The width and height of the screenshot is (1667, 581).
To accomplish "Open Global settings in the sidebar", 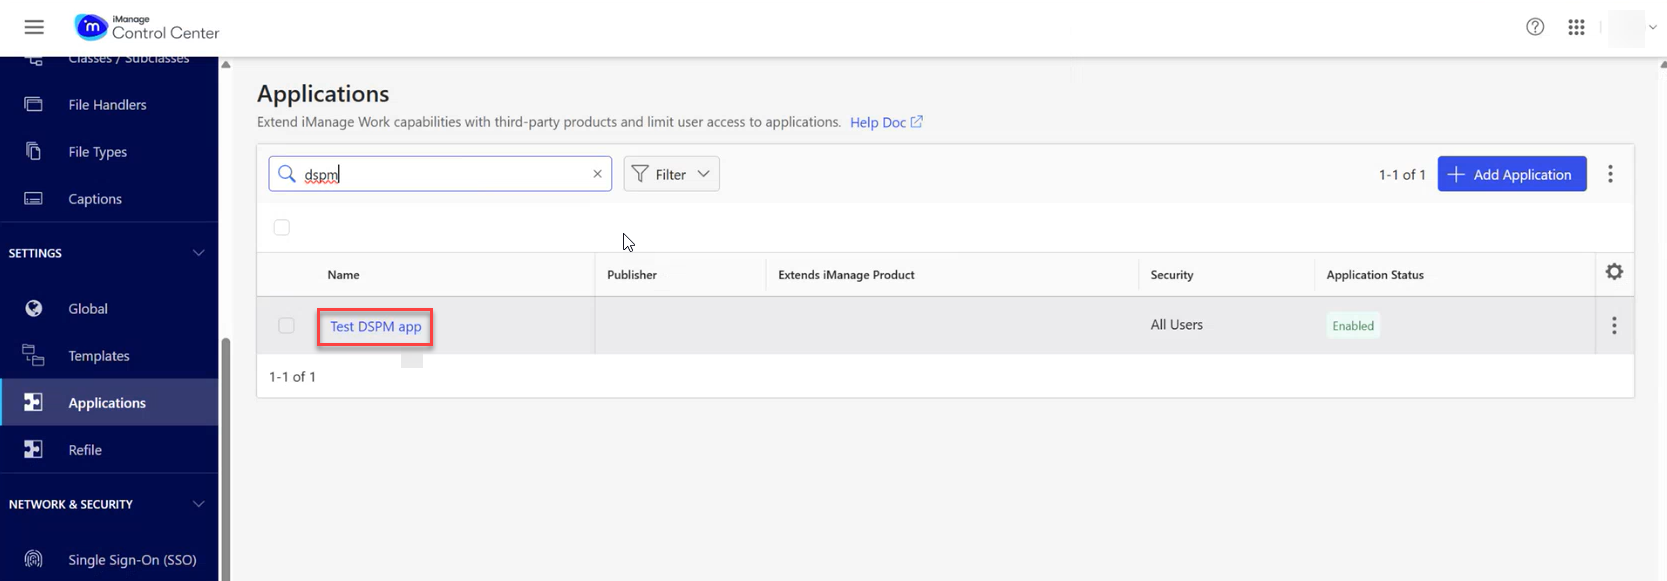I will (87, 309).
